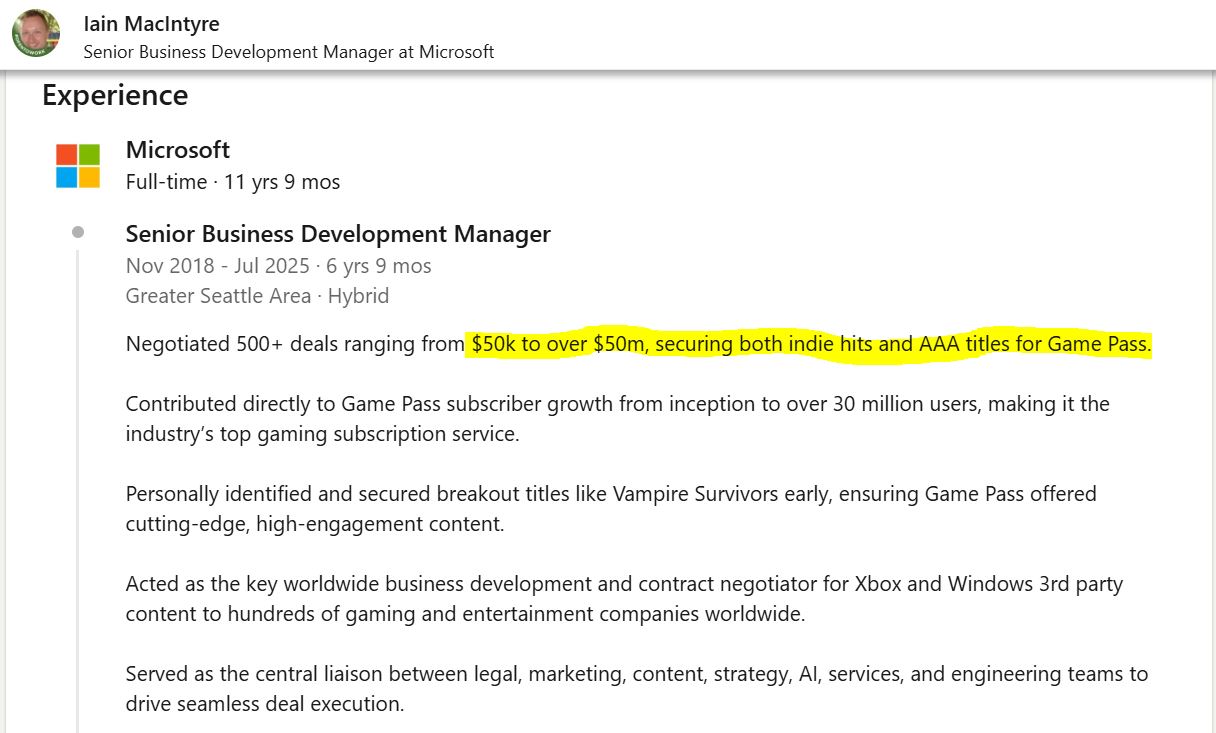Click the Senior Business Development Manager headline

(289, 52)
